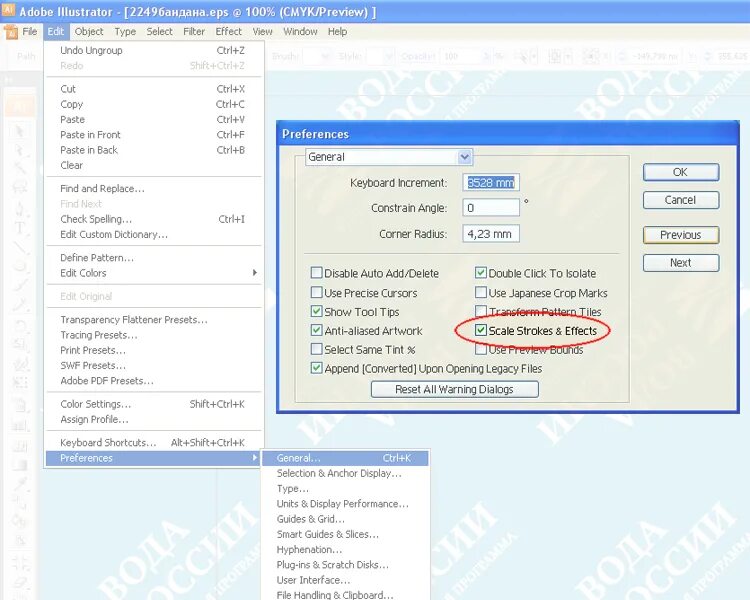Screen dimensions: 750x600
Task: Click the Constrain Angle field
Action: point(491,208)
